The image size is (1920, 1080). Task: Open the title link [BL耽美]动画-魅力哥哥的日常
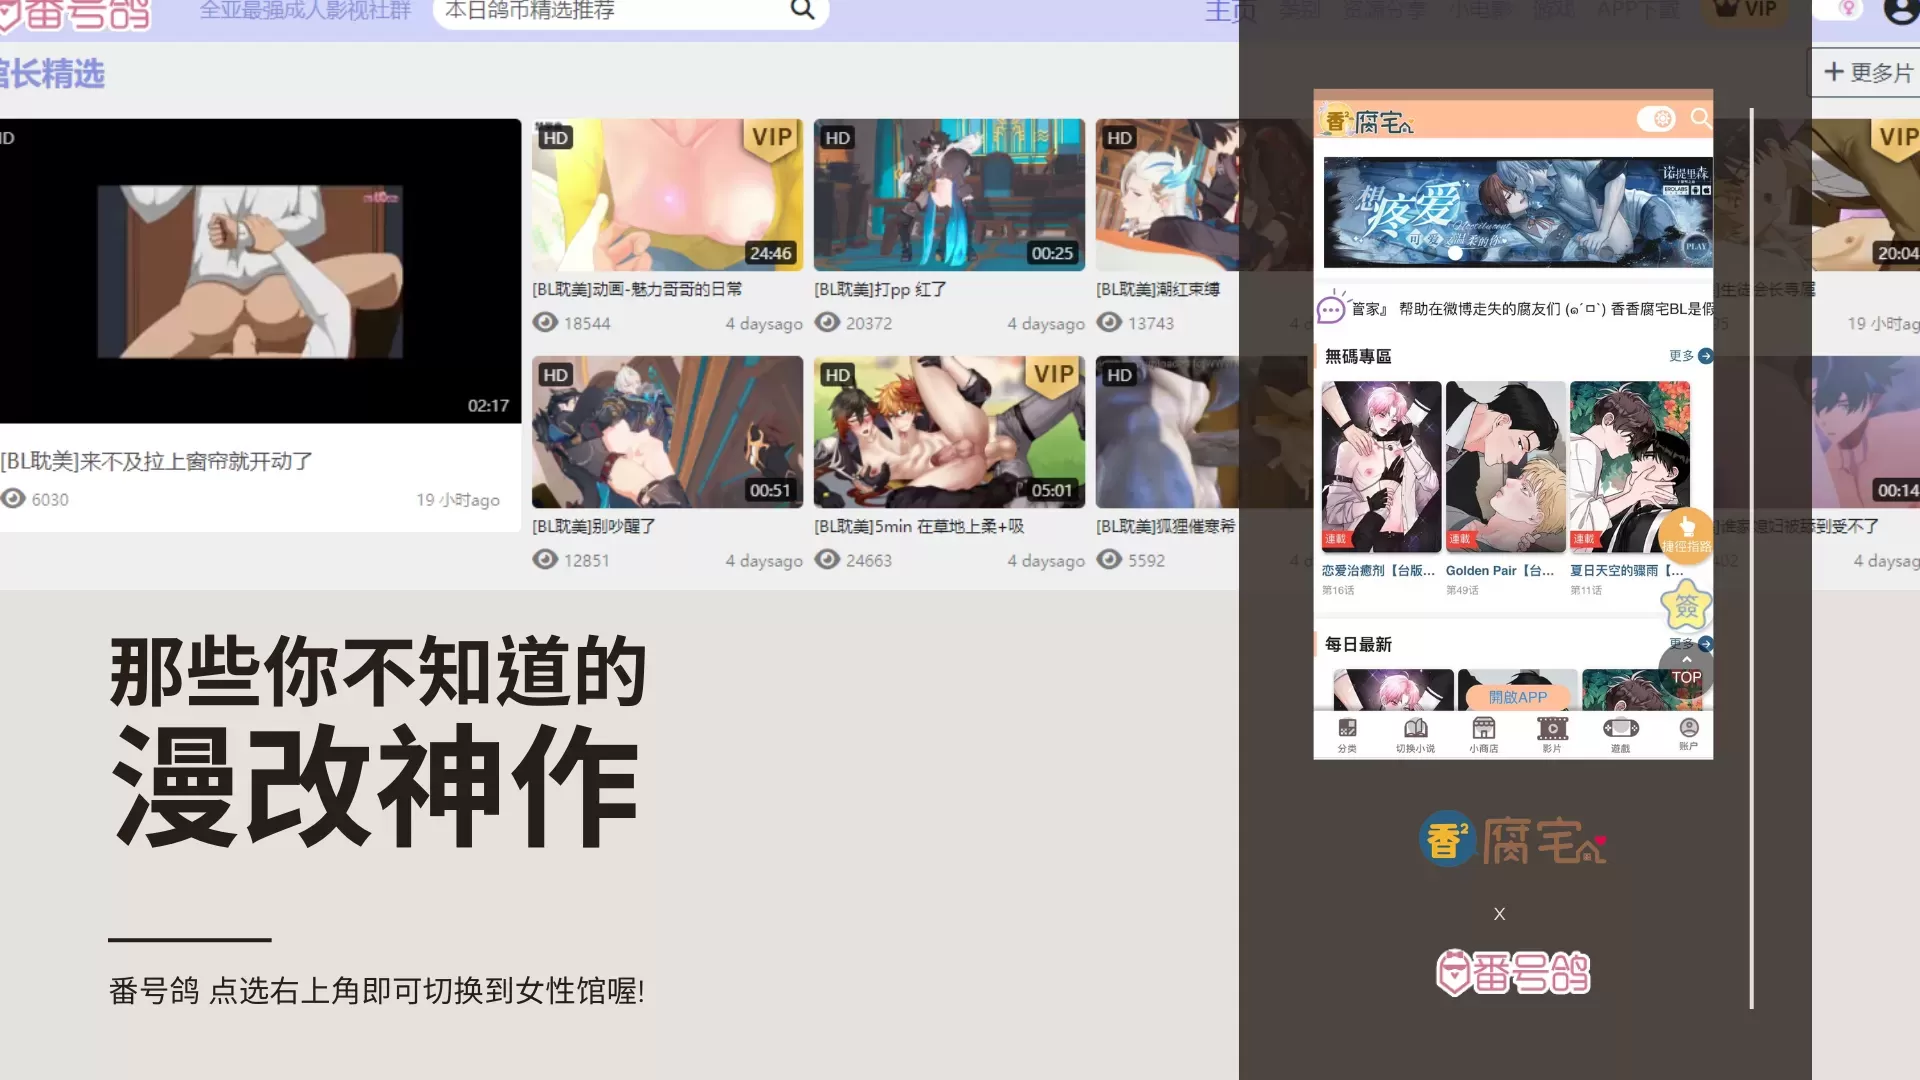click(637, 289)
